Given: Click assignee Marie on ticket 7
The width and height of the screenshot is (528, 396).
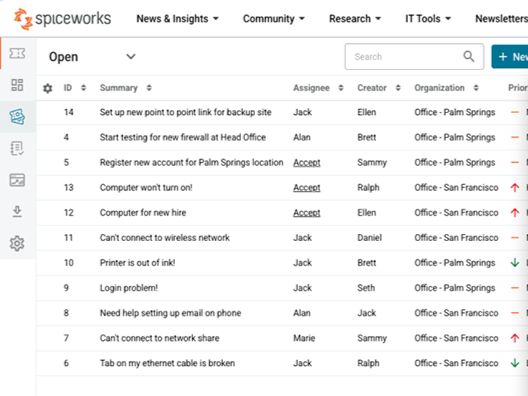Looking at the screenshot, I should click(x=304, y=338).
